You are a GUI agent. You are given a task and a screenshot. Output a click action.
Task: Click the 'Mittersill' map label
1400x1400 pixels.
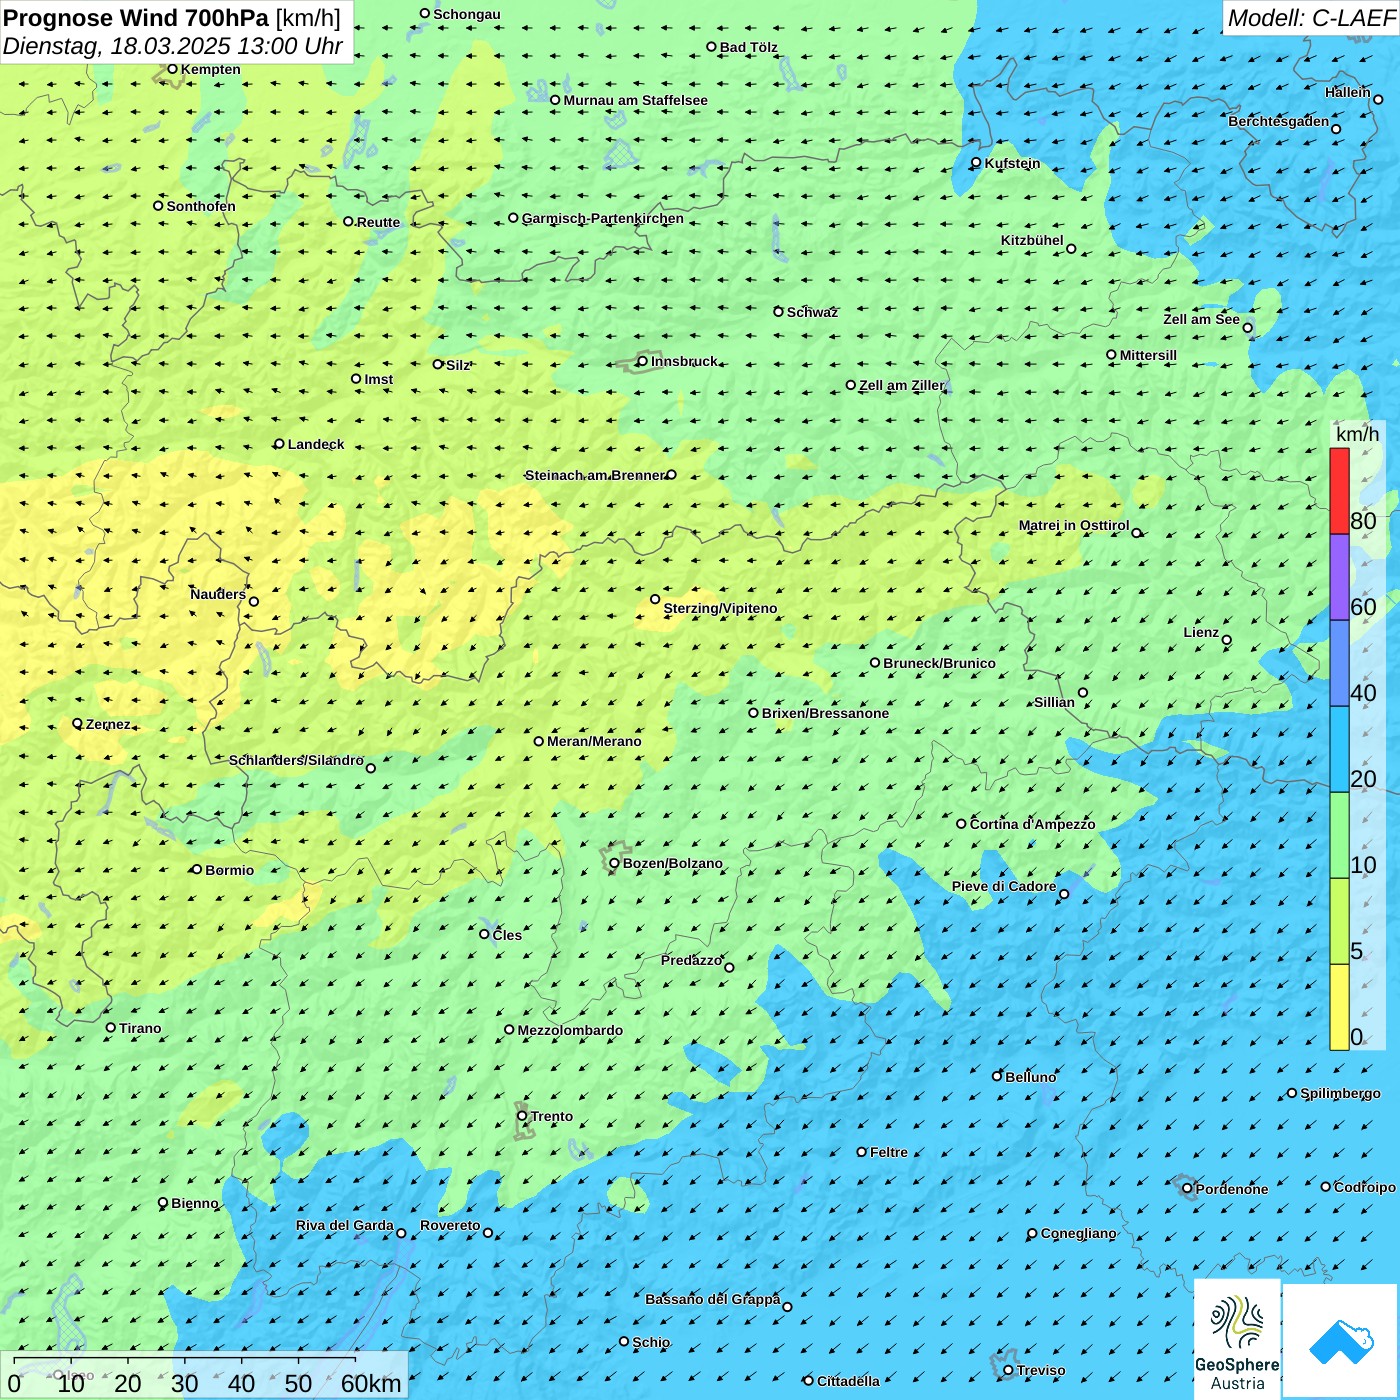click(1148, 355)
